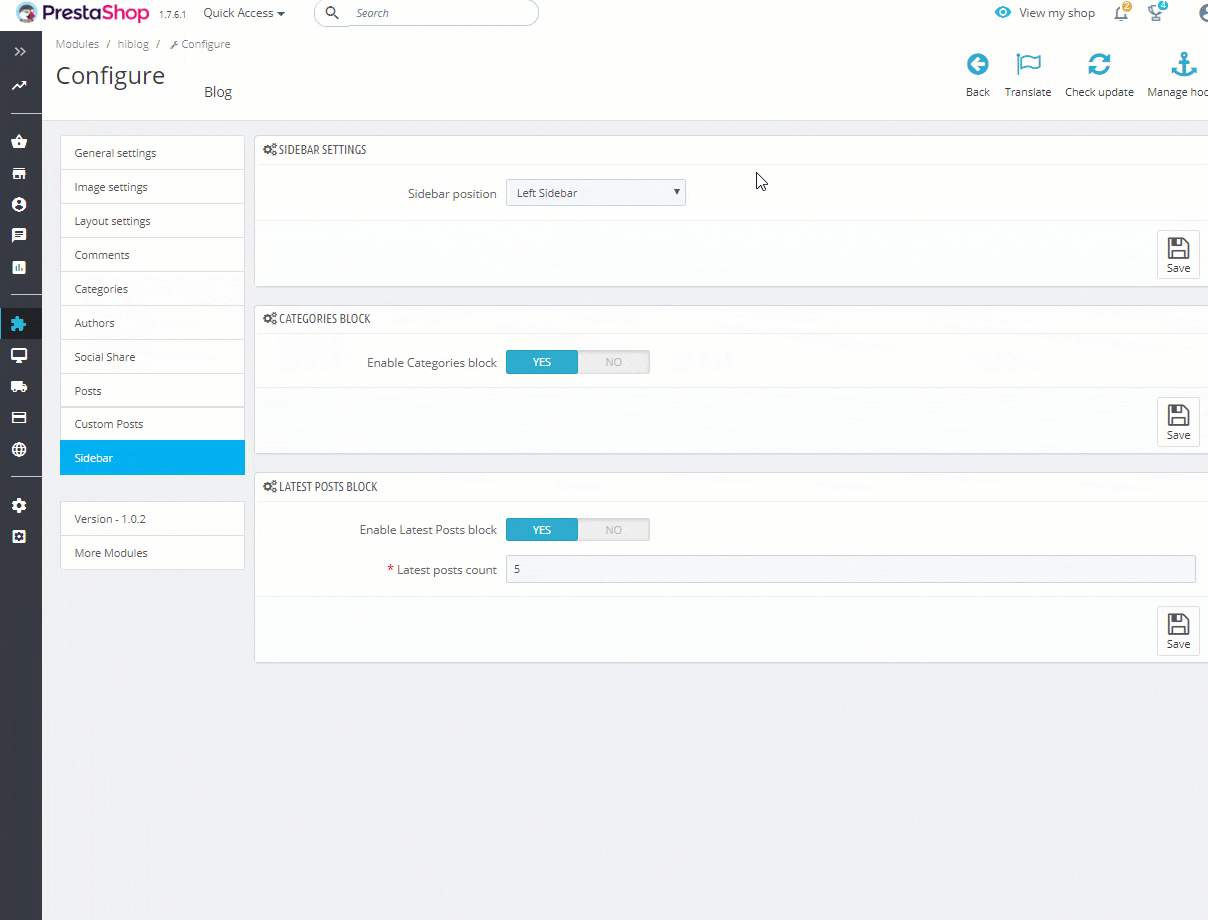Open the Shop Parameters gear icon
Screen dimensions: 1208x920
[x=19, y=505]
